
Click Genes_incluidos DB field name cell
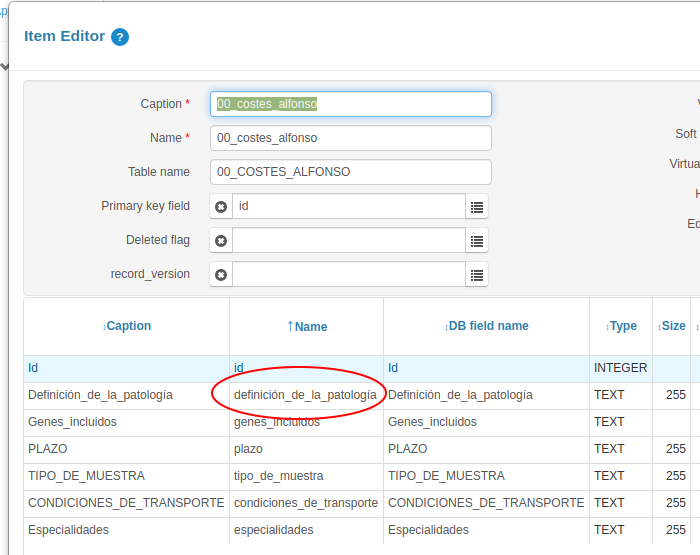pos(487,422)
